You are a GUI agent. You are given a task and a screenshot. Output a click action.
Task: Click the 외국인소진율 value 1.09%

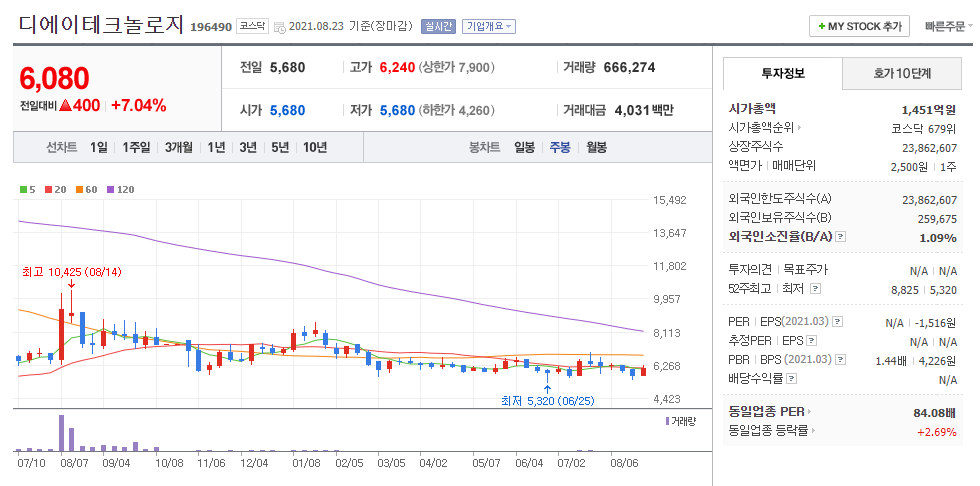(938, 238)
